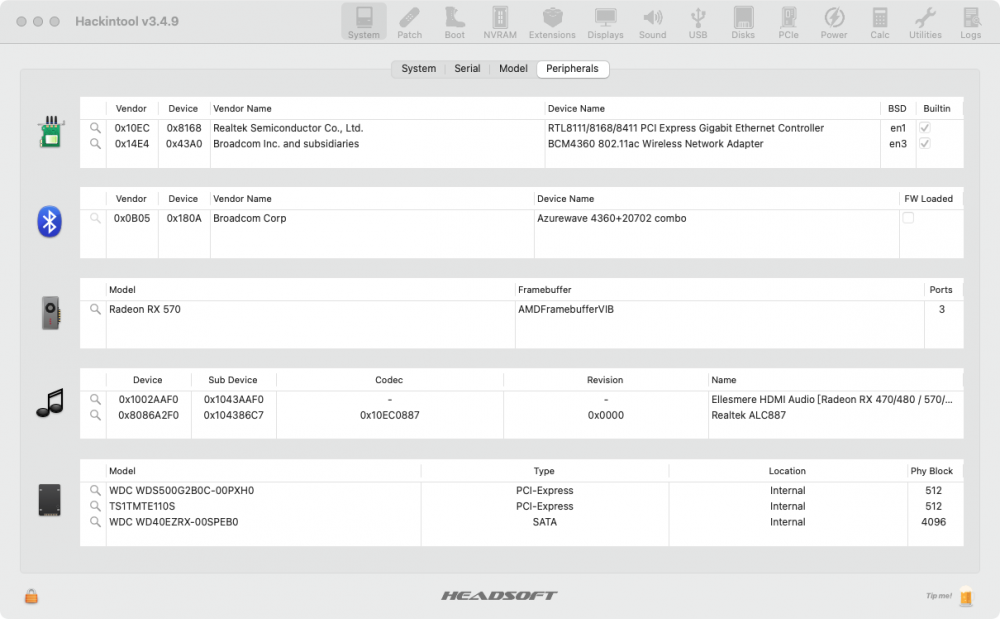Image resolution: width=1000 pixels, height=619 pixels.
Task: Select the NVRAM toolbar icon
Action: [x=500, y=23]
